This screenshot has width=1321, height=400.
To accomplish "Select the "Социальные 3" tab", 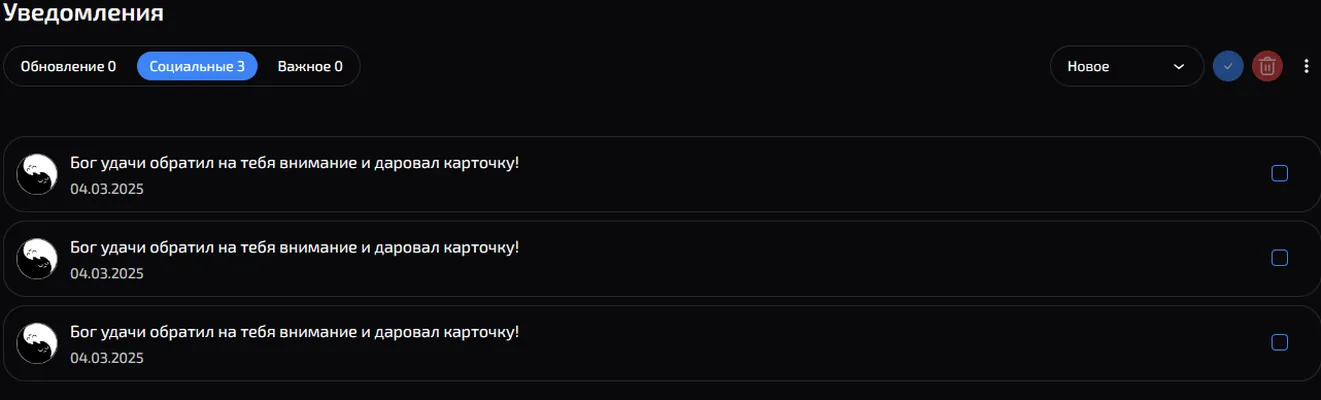I will [197, 67].
